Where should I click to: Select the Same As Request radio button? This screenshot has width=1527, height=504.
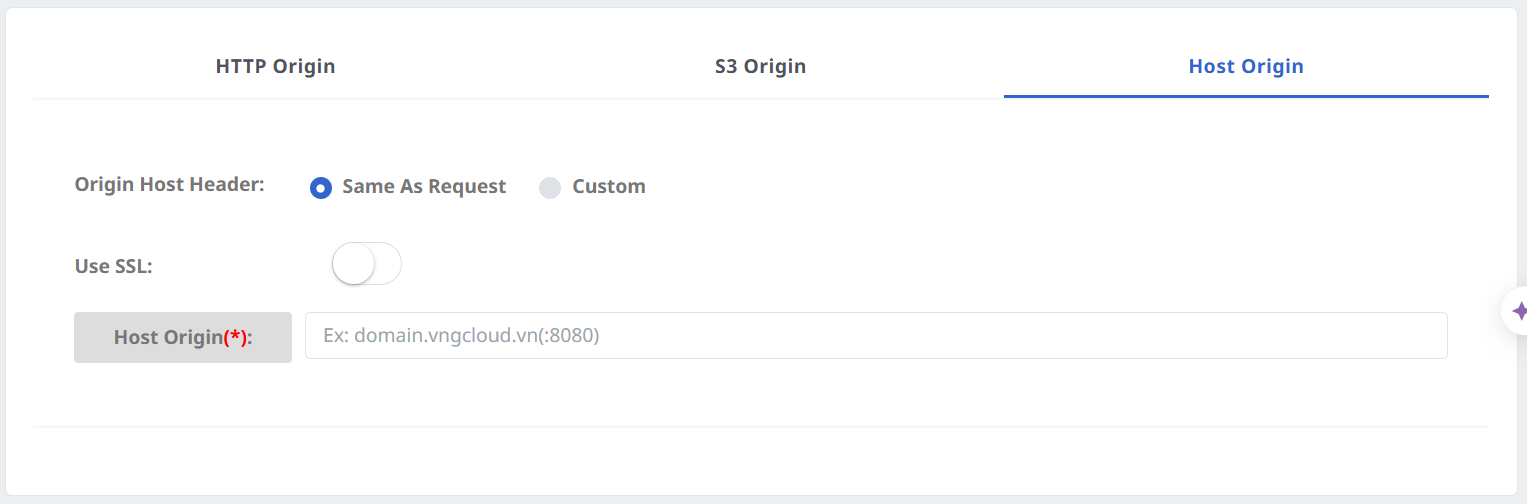click(x=321, y=187)
